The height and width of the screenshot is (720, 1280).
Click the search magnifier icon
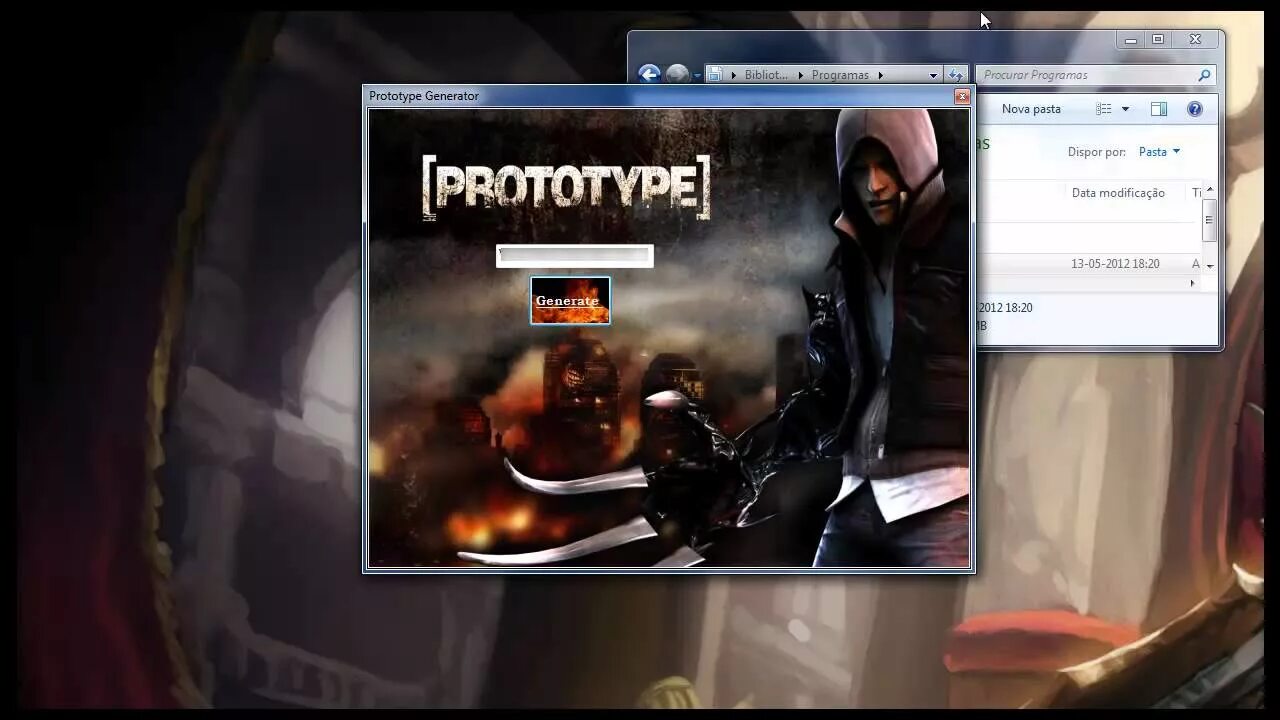pos(1204,75)
